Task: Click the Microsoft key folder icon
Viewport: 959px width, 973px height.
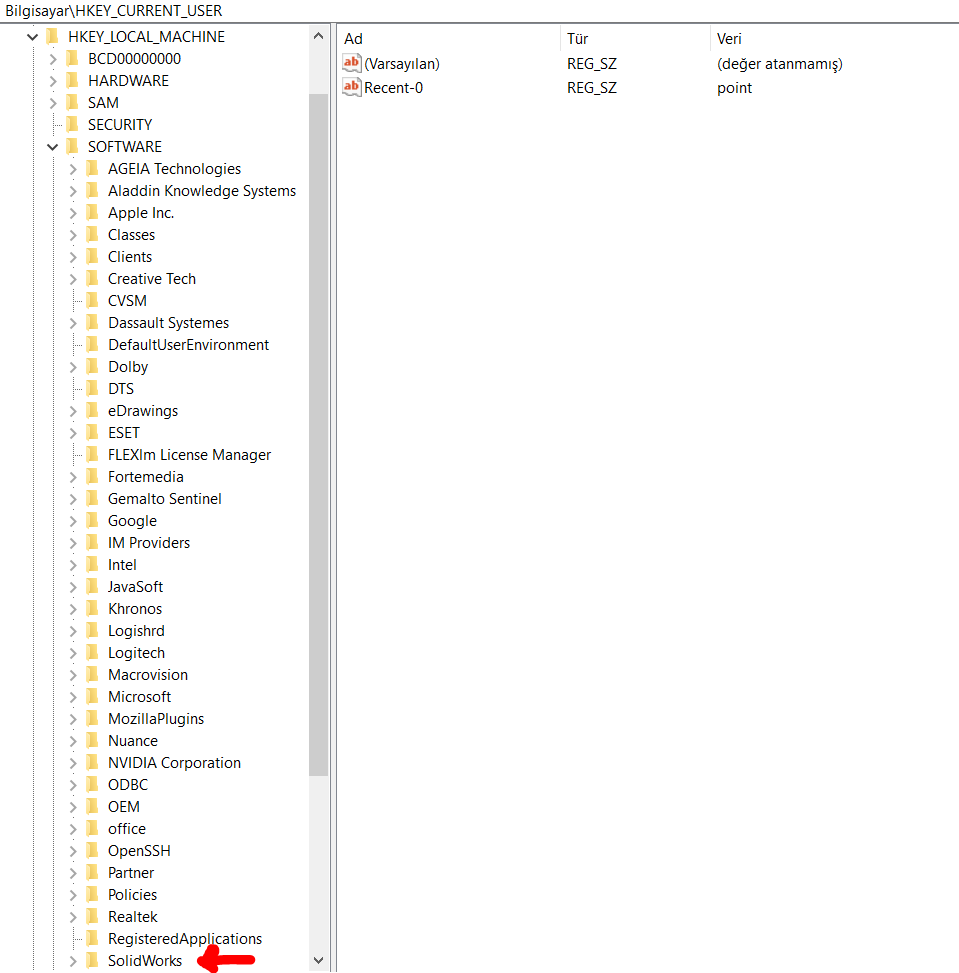Action: (92, 697)
